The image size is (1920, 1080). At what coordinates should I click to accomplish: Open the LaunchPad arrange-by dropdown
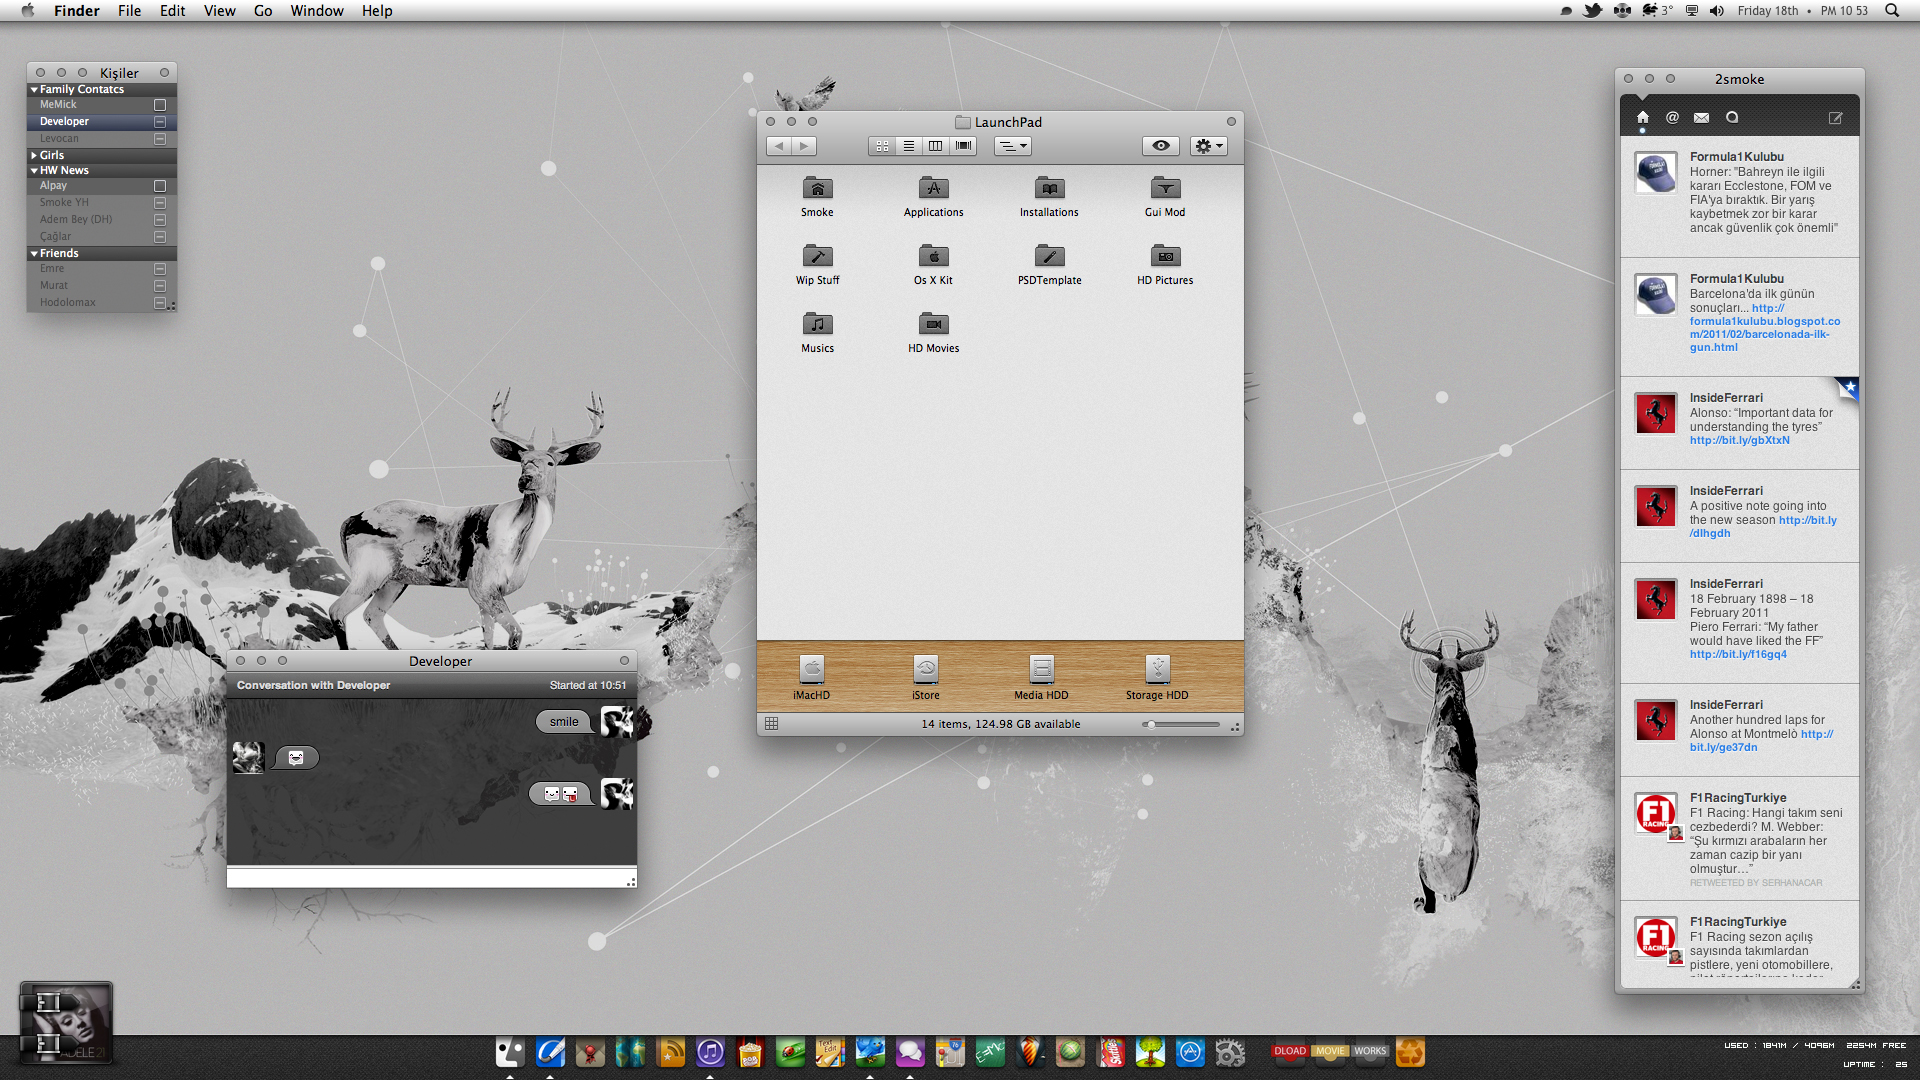click(x=1013, y=146)
